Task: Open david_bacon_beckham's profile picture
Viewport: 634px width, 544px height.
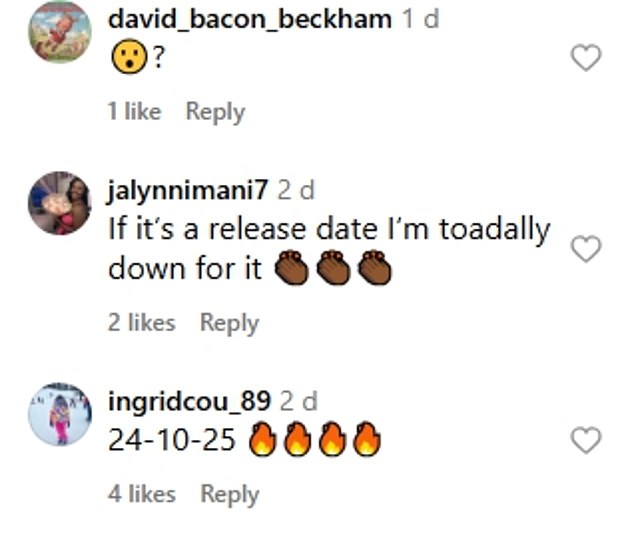Action: tap(59, 33)
